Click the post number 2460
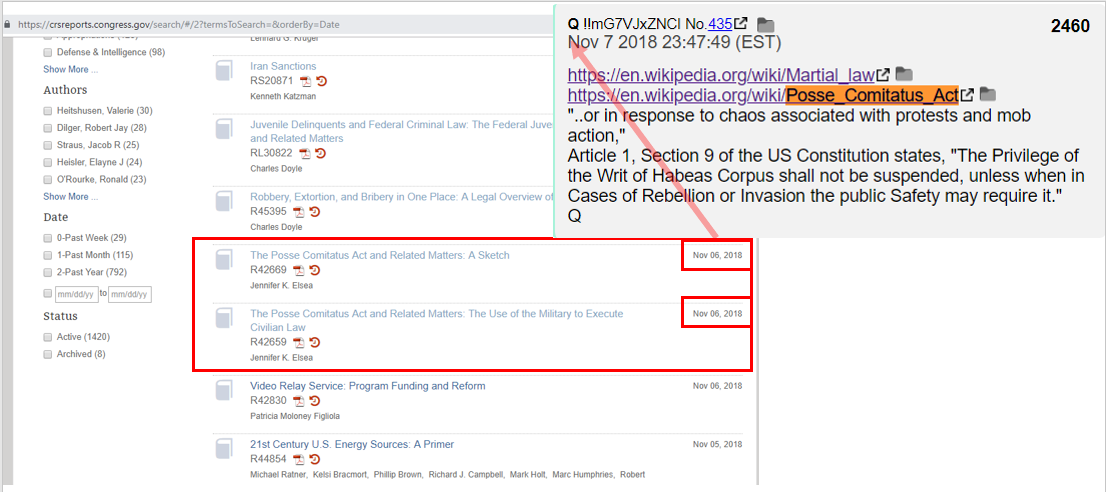The width and height of the screenshot is (1106, 492). point(1070,27)
